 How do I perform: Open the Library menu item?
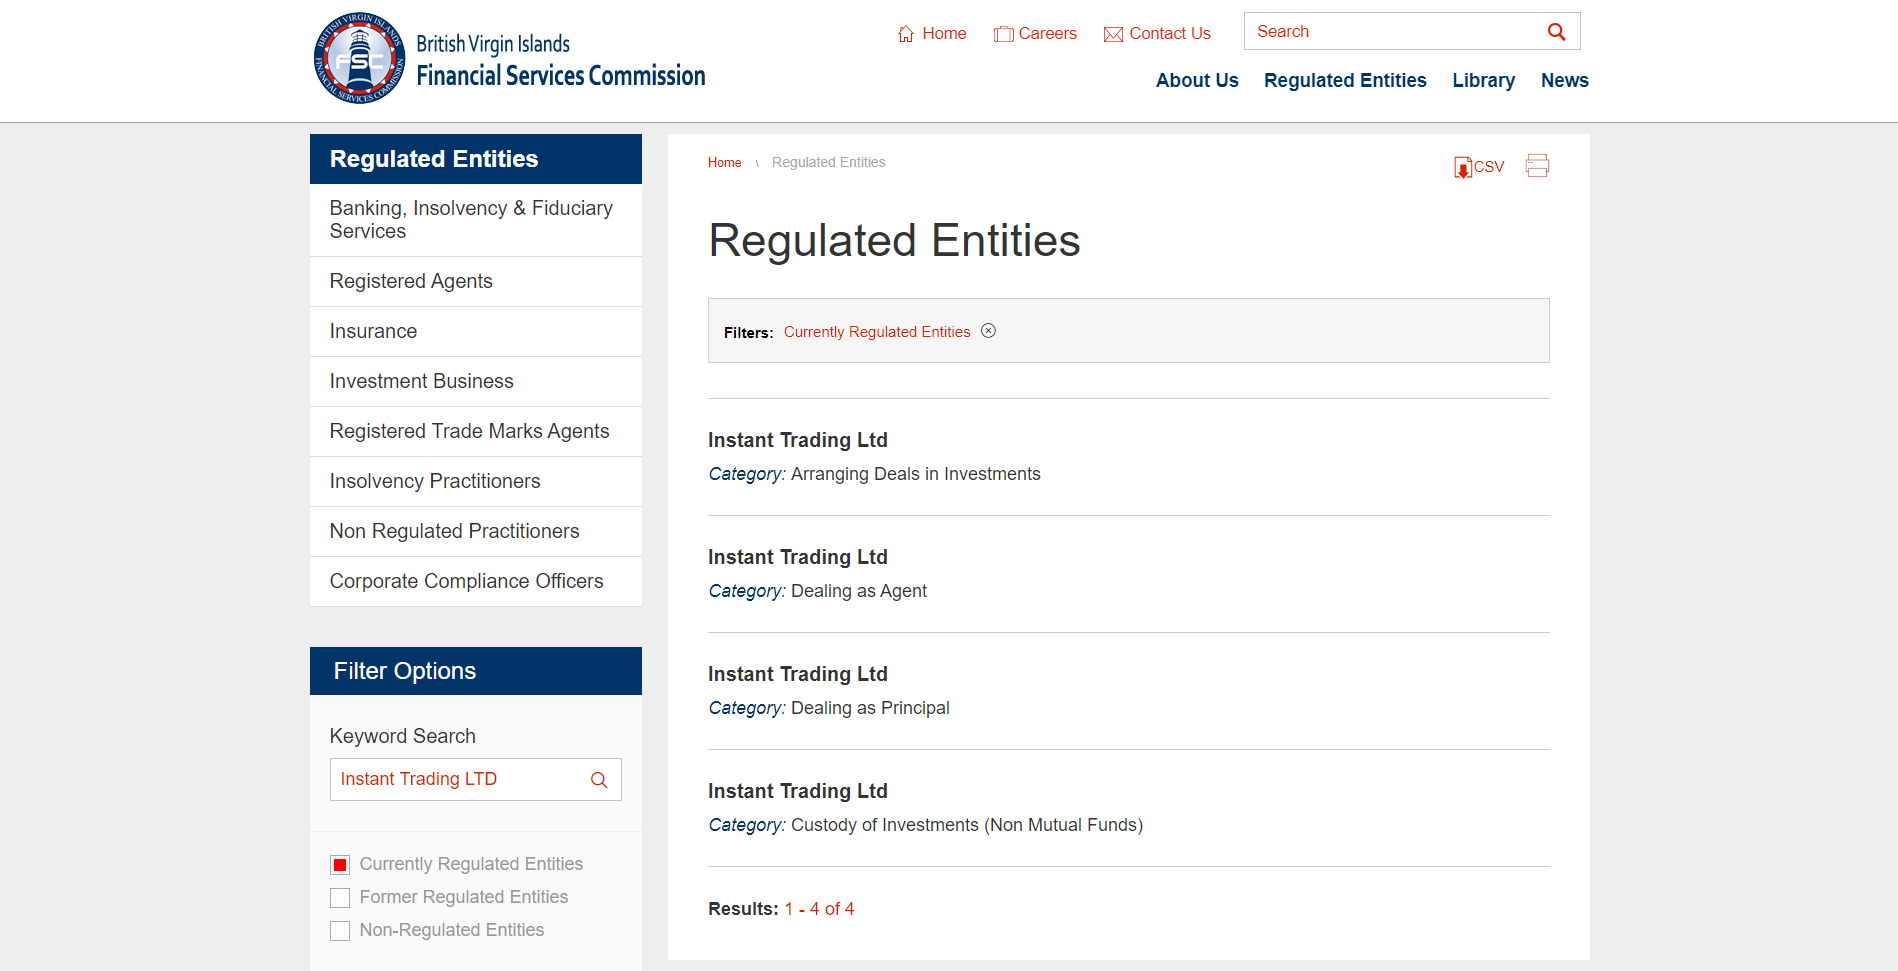(1483, 80)
